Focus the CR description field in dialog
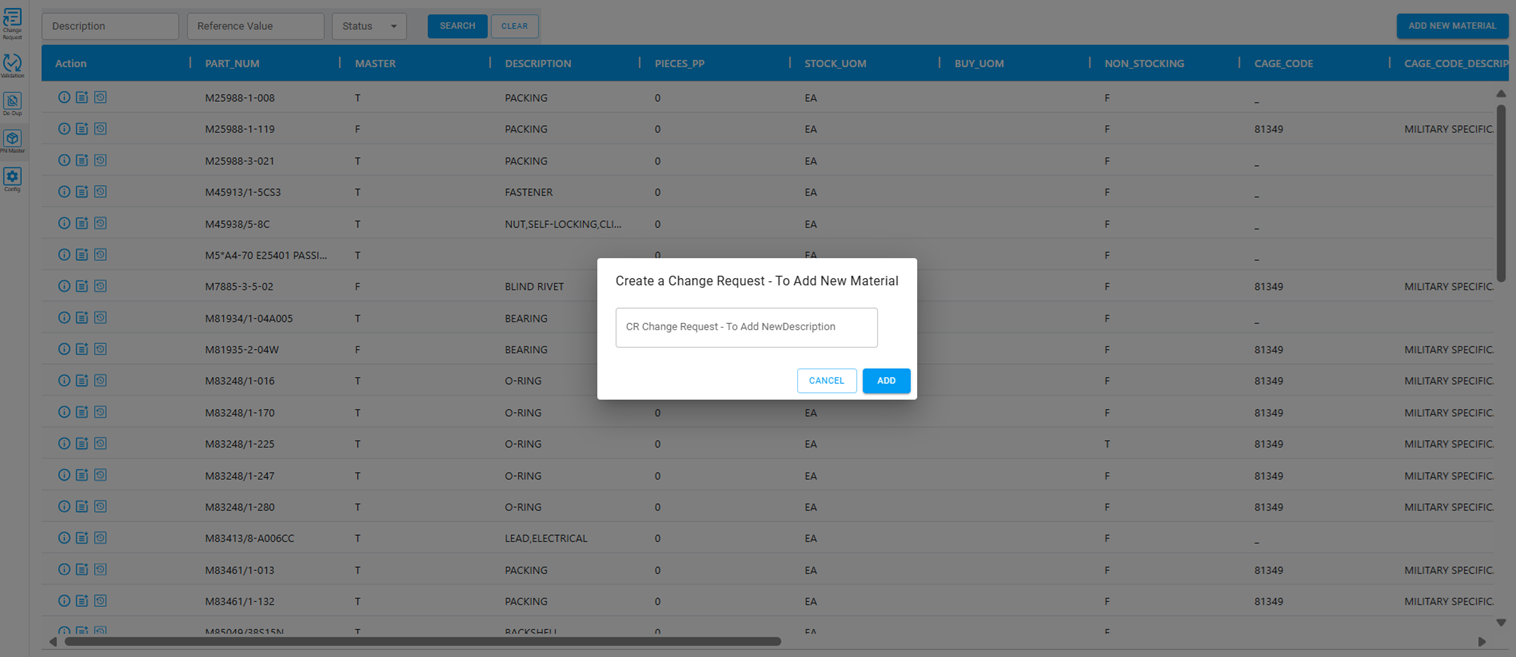 click(747, 327)
